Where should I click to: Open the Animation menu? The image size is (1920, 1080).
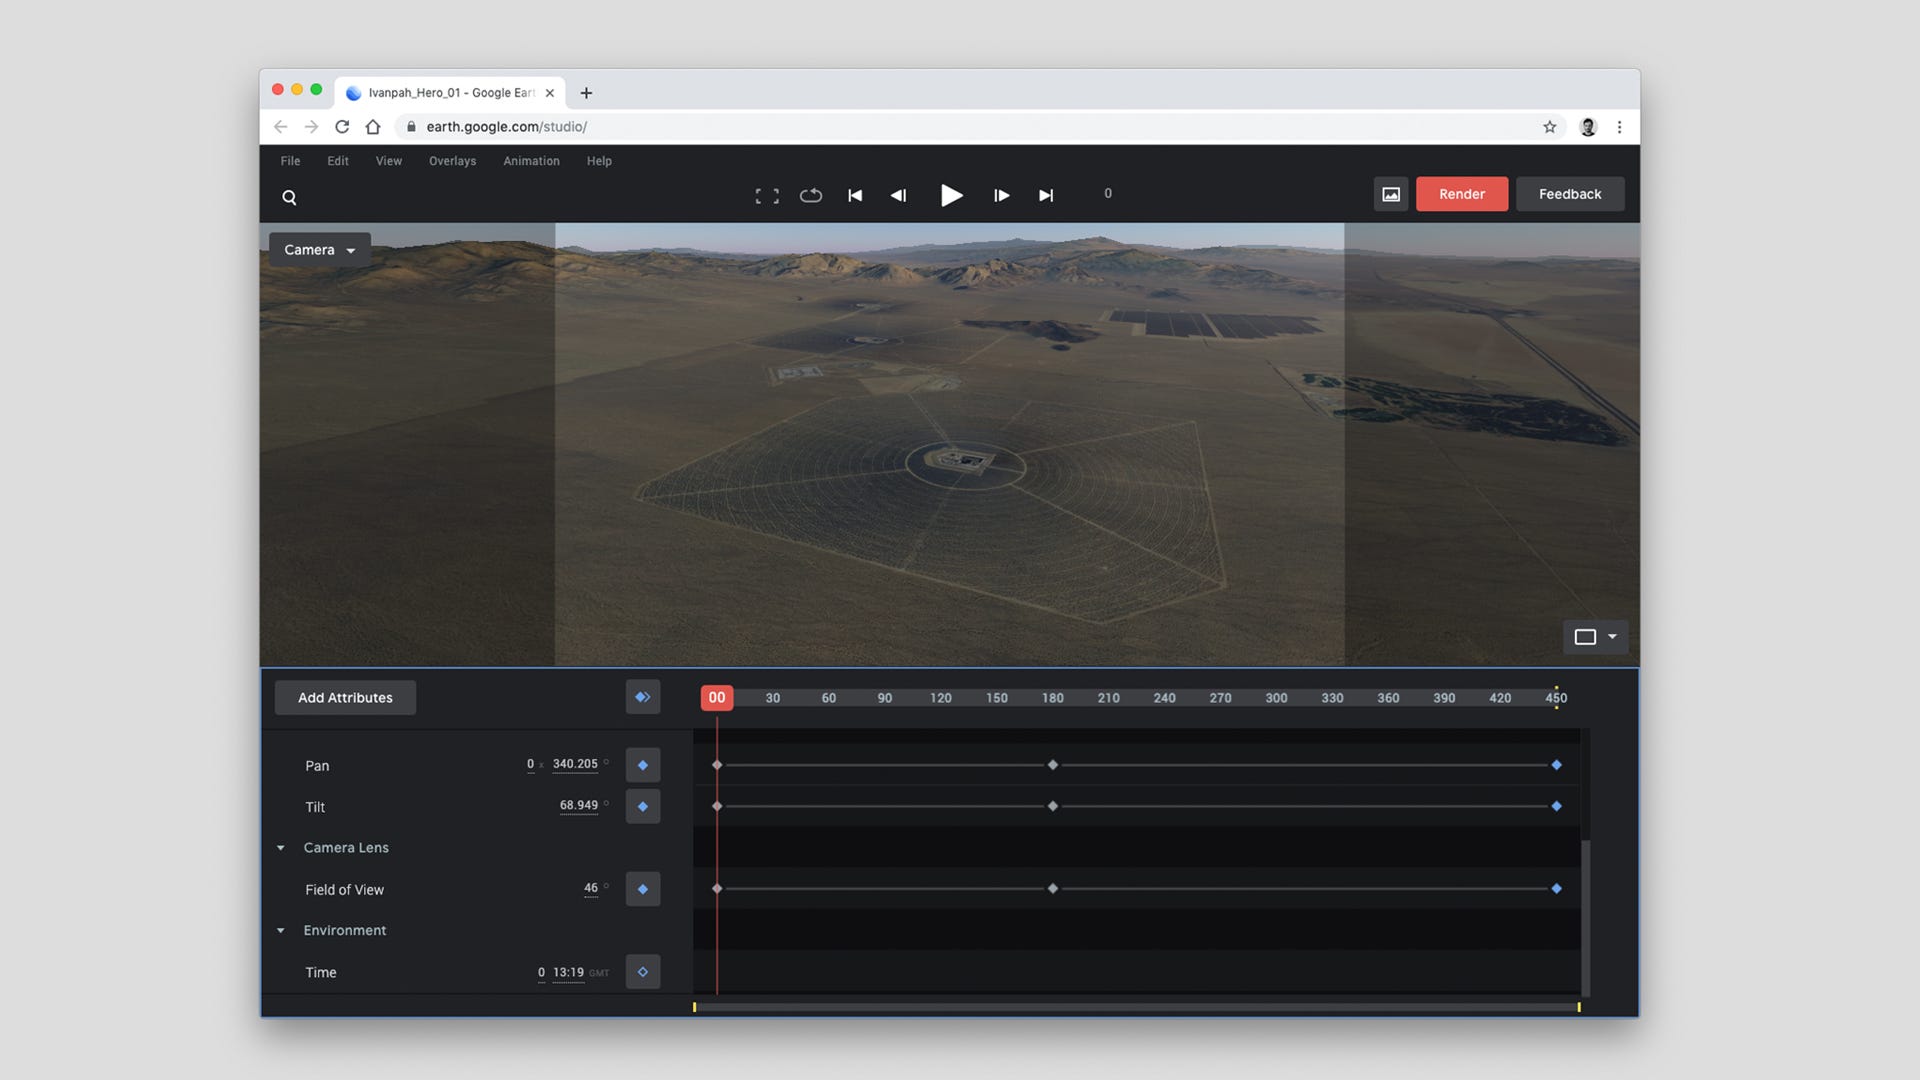[531, 161]
